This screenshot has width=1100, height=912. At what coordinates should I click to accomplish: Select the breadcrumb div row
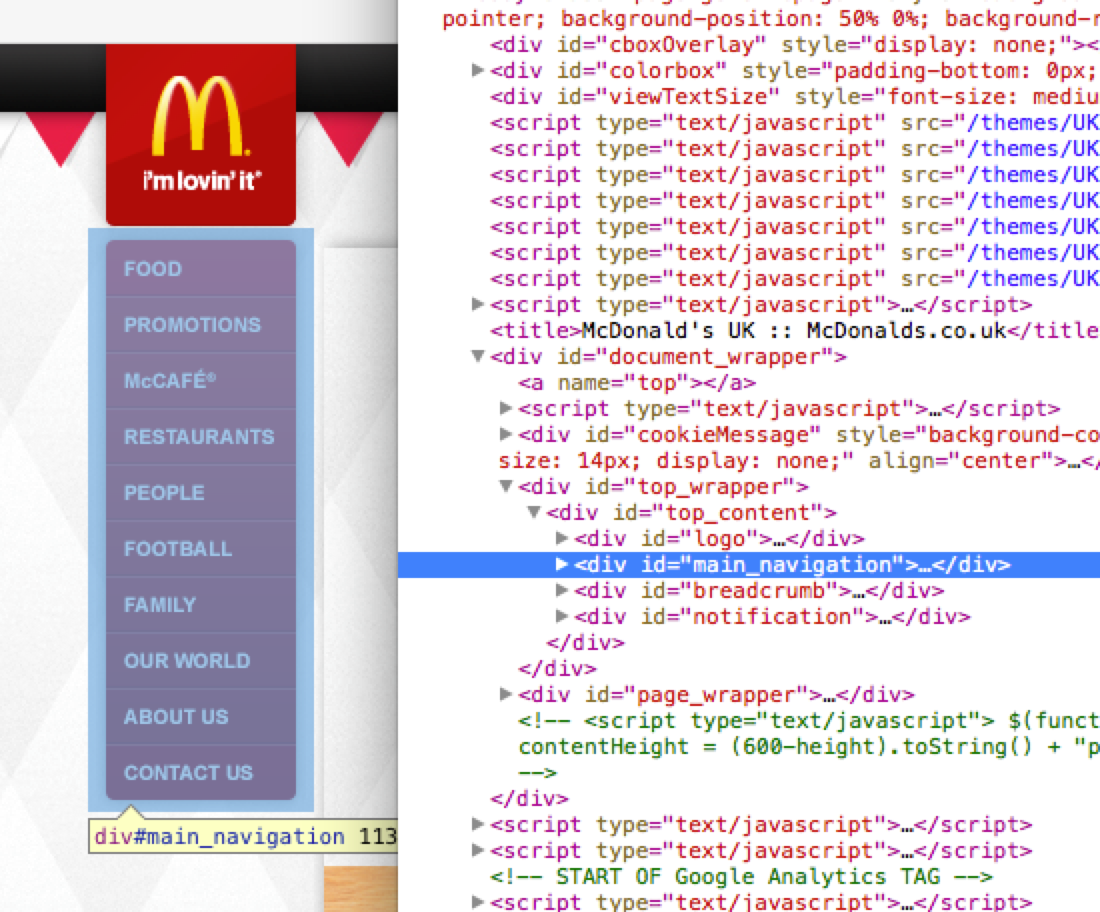(x=758, y=591)
